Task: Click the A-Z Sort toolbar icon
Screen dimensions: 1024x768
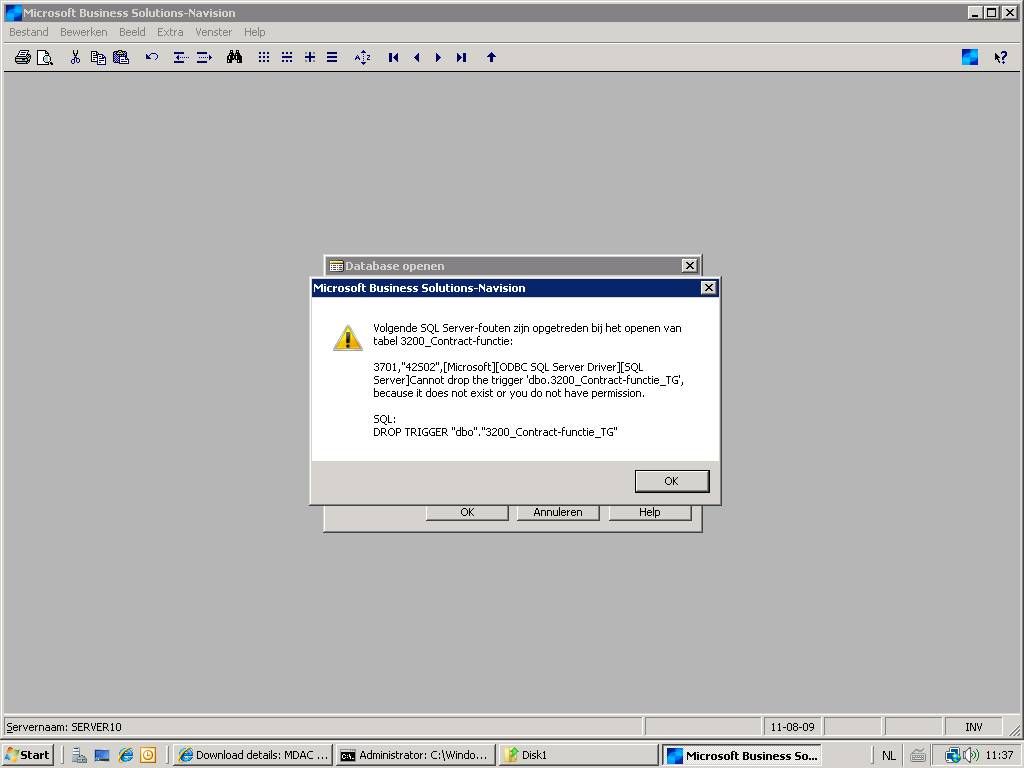Action: 362,57
